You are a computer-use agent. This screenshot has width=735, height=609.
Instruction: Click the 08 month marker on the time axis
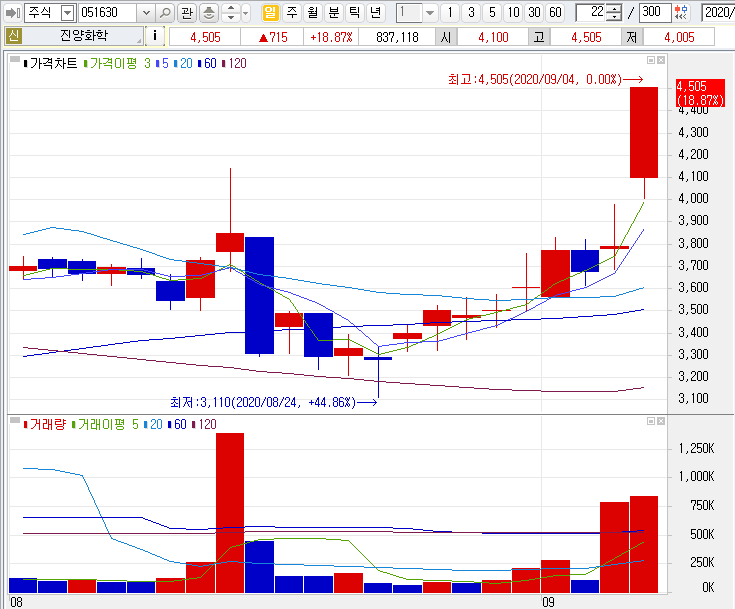click(x=16, y=602)
